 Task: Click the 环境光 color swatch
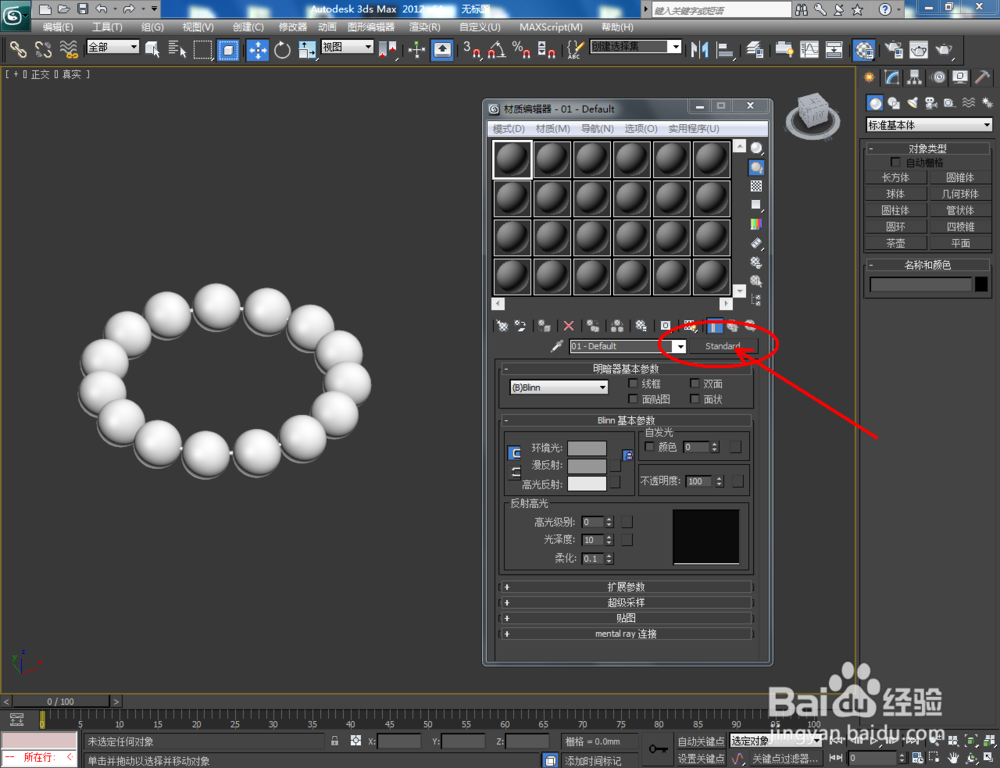(588, 449)
